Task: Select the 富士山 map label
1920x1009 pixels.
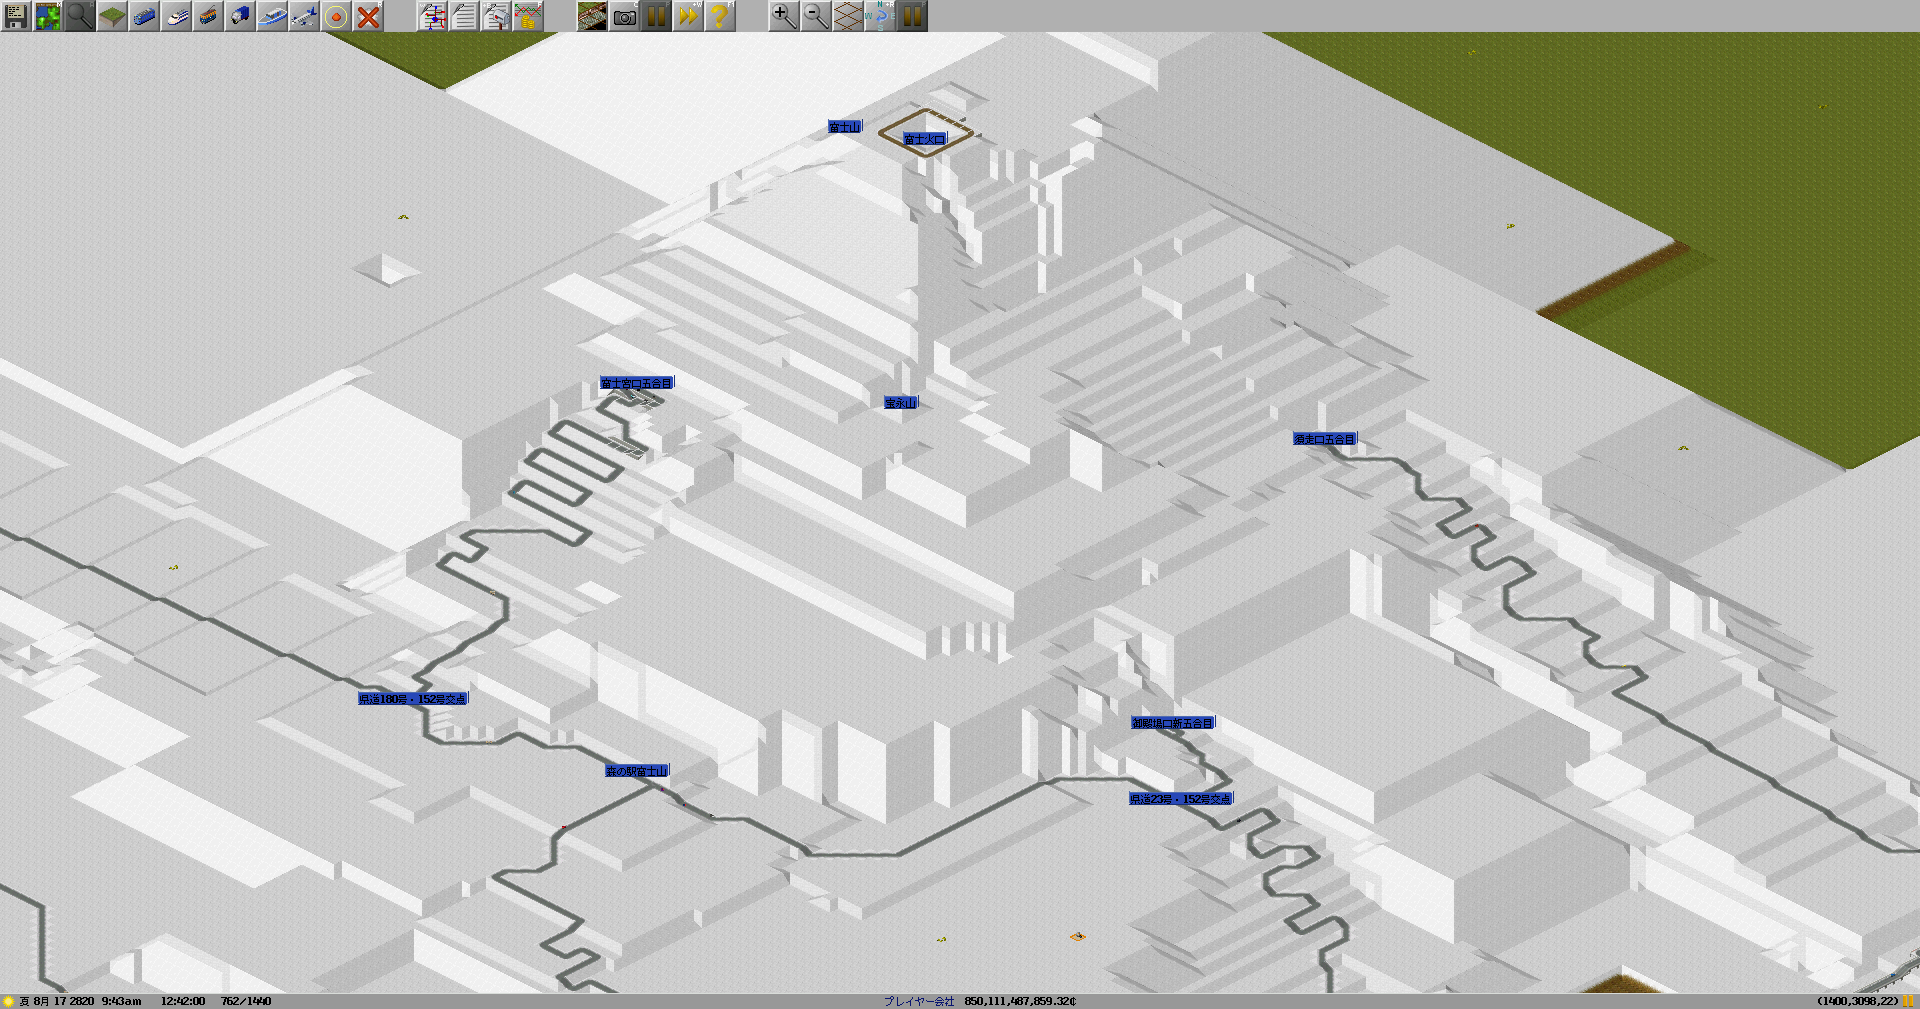Action: pyautogui.click(x=844, y=127)
